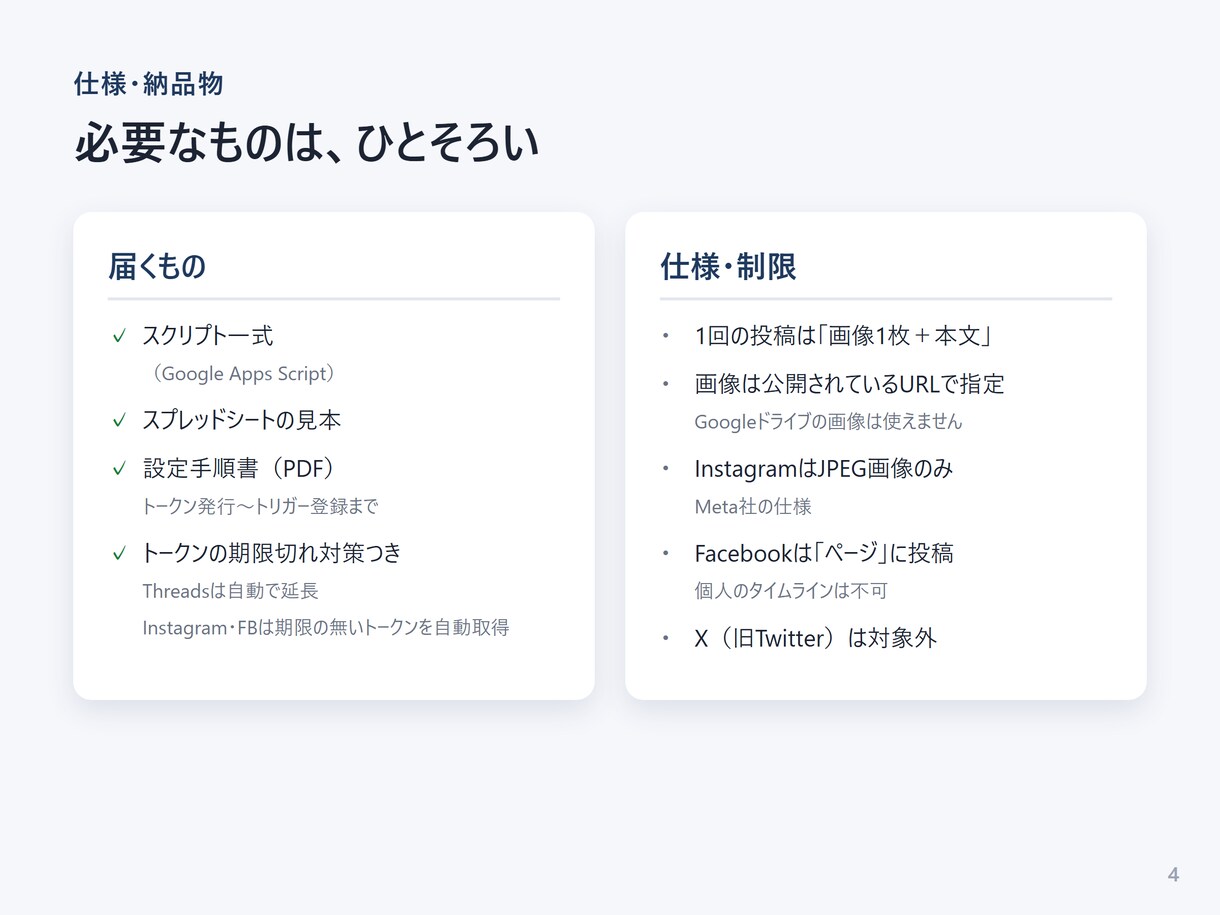Select the text 'Facebookは「ページ」に投稿'
The image size is (1220, 915).
tap(824, 553)
